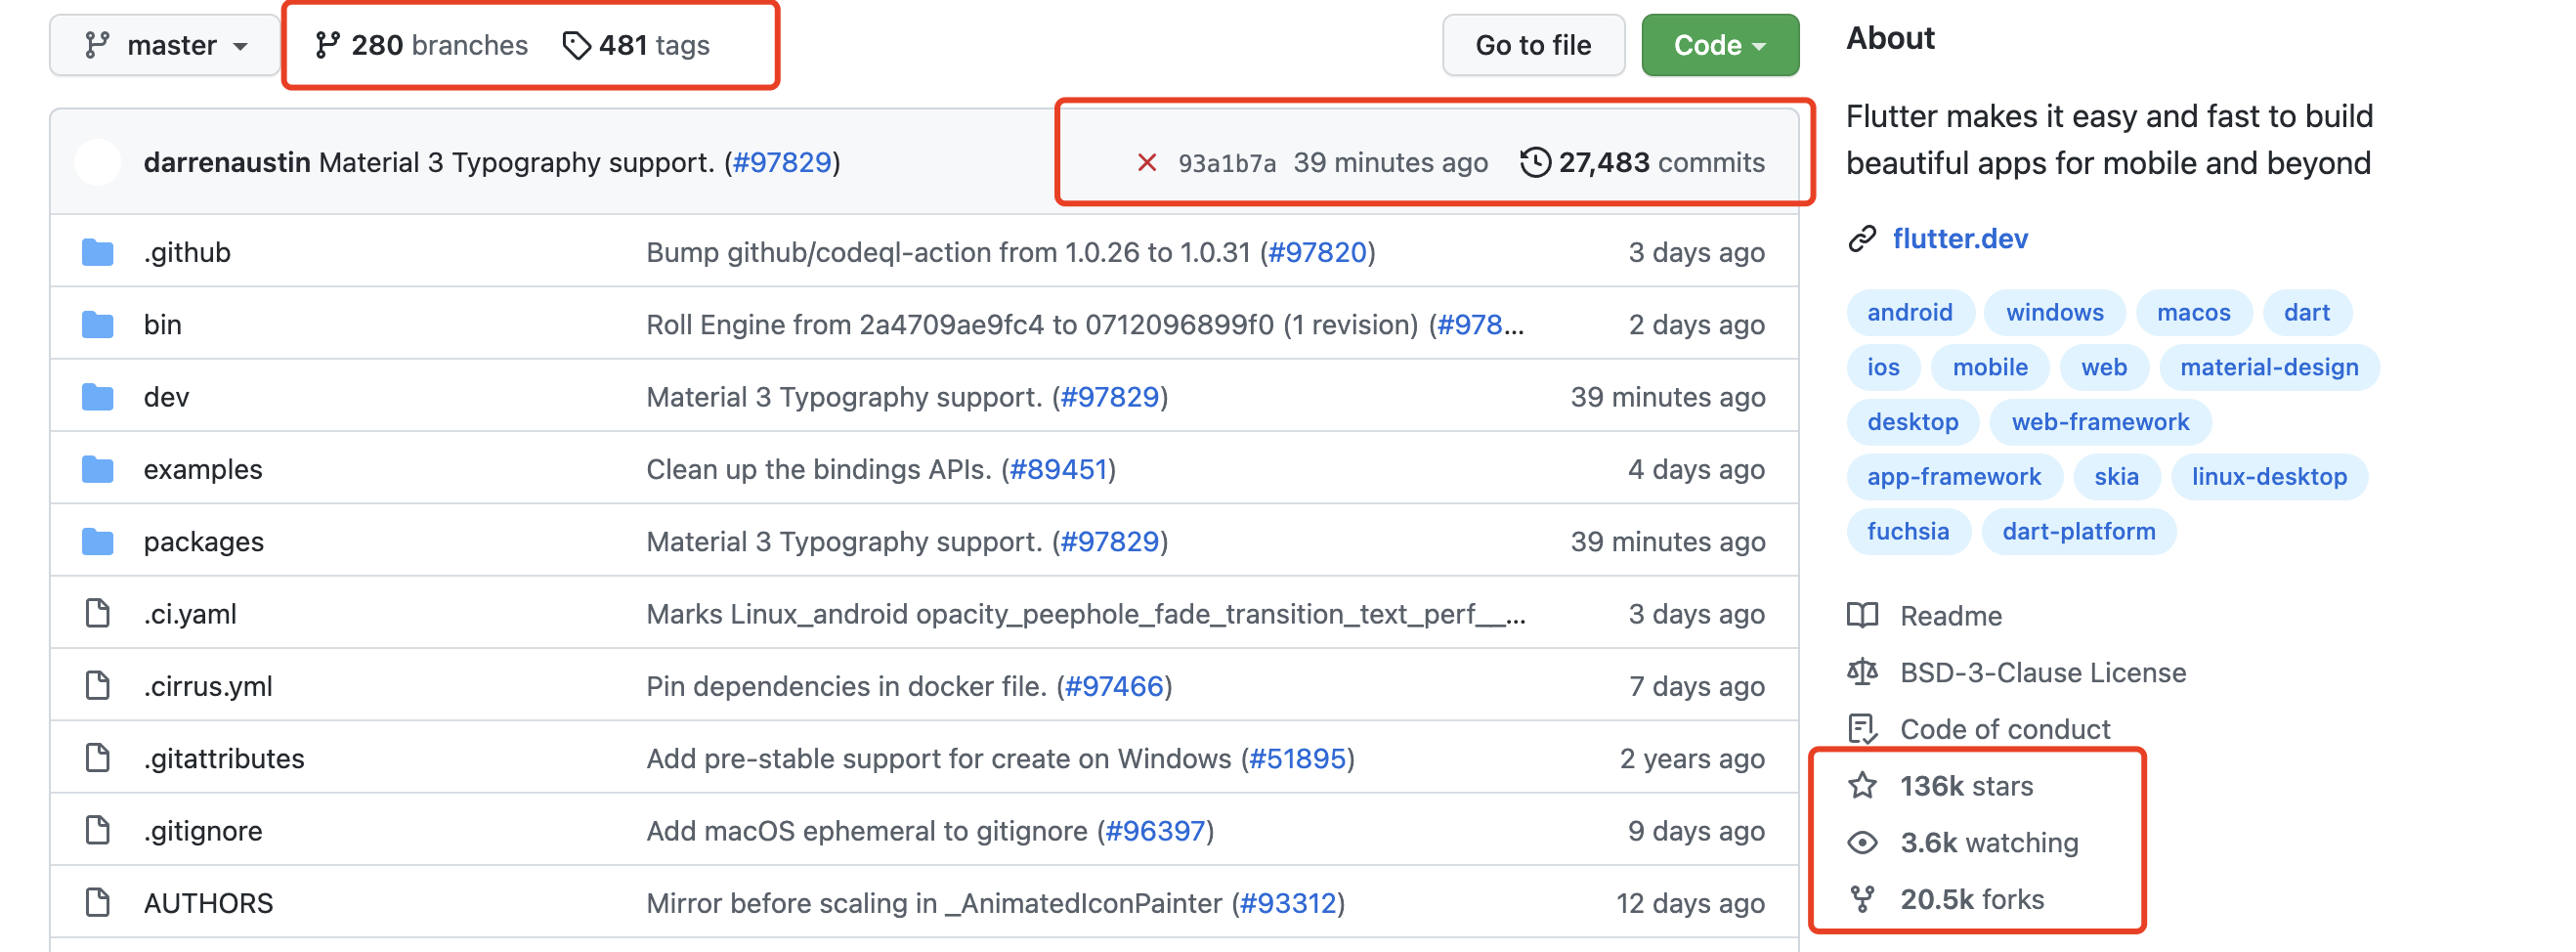Click the folder icon for dev
The width and height of the screenshot is (2576, 952).
(x=98, y=397)
